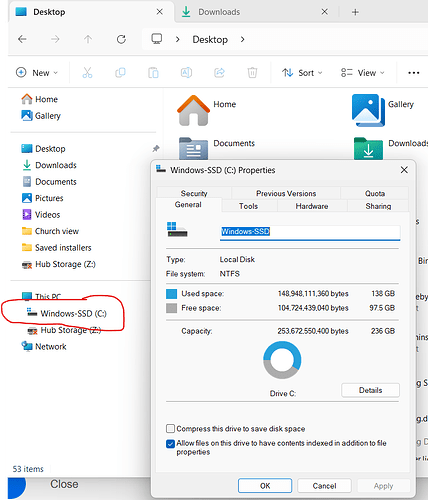
Task: Click the Windows-SSD drive name field
Action: point(310,232)
